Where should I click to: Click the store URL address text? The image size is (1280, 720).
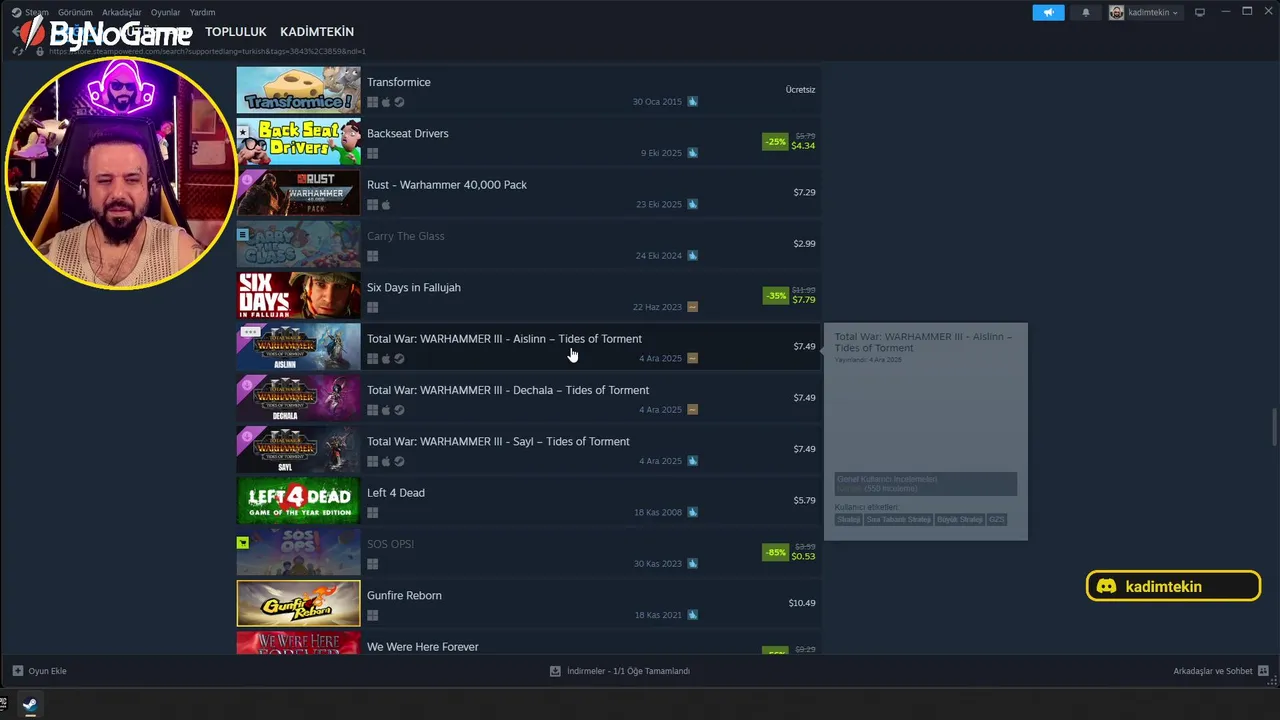point(207,51)
